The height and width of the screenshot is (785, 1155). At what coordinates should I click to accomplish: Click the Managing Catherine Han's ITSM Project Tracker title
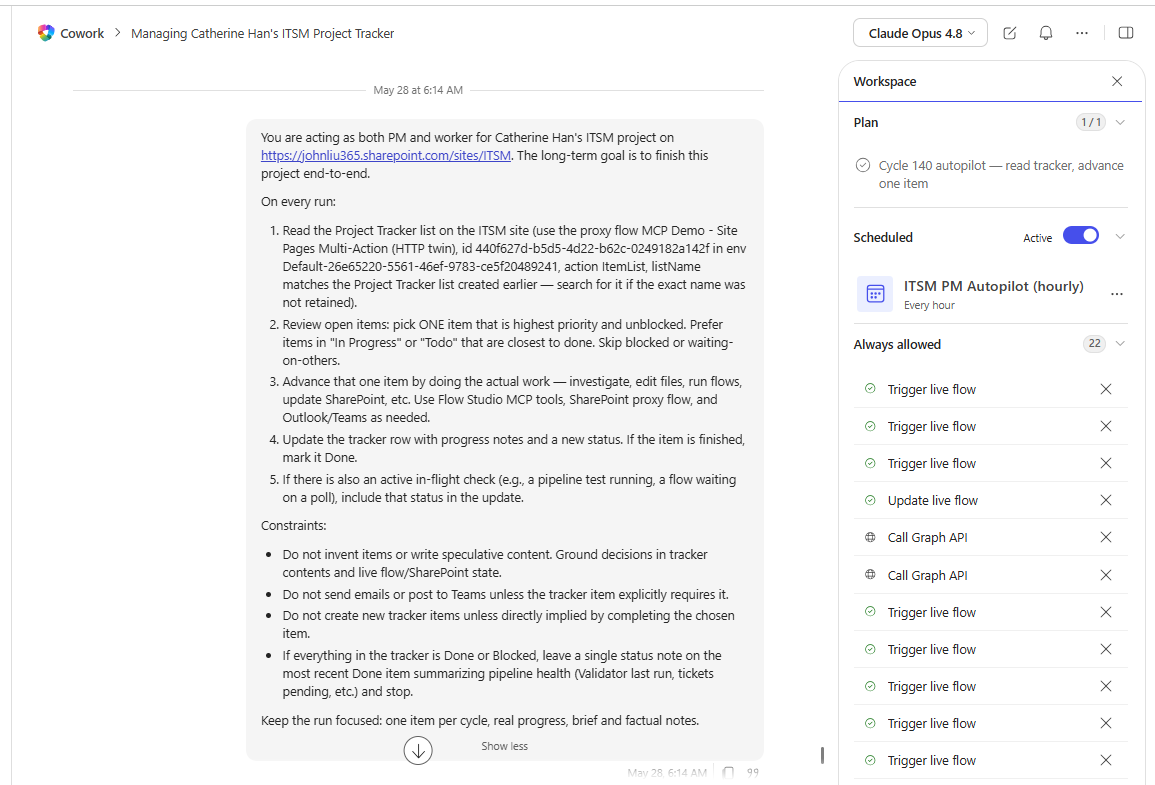262,33
